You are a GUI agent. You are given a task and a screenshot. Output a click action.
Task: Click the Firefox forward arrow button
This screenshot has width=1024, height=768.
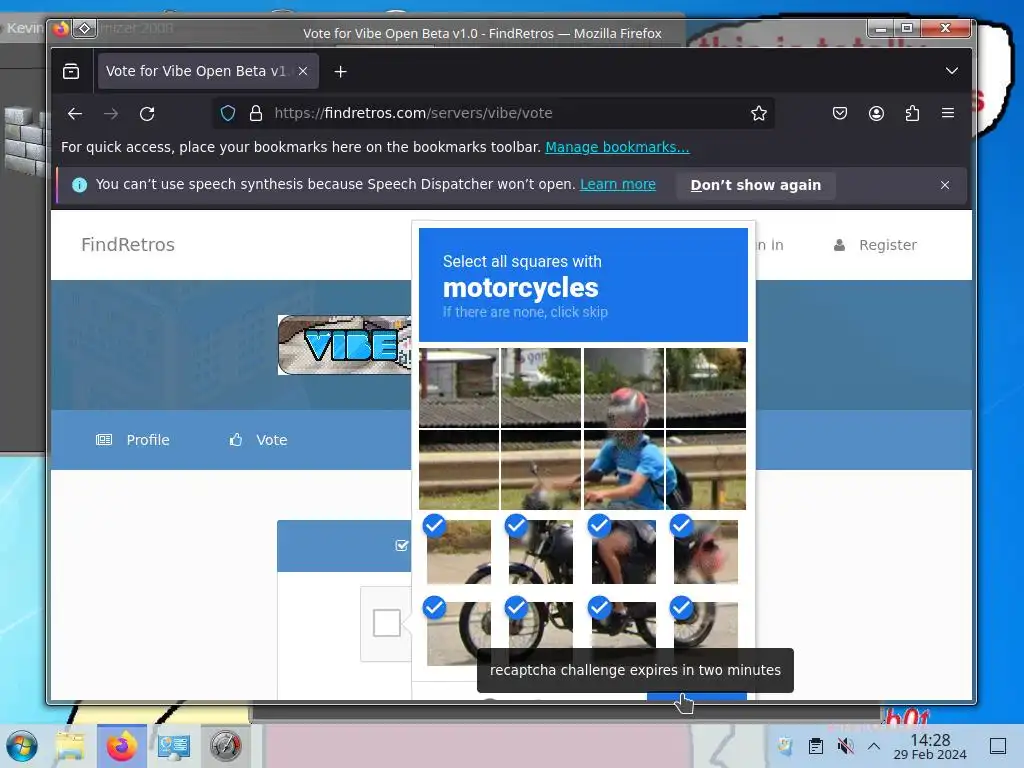(111, 114)
